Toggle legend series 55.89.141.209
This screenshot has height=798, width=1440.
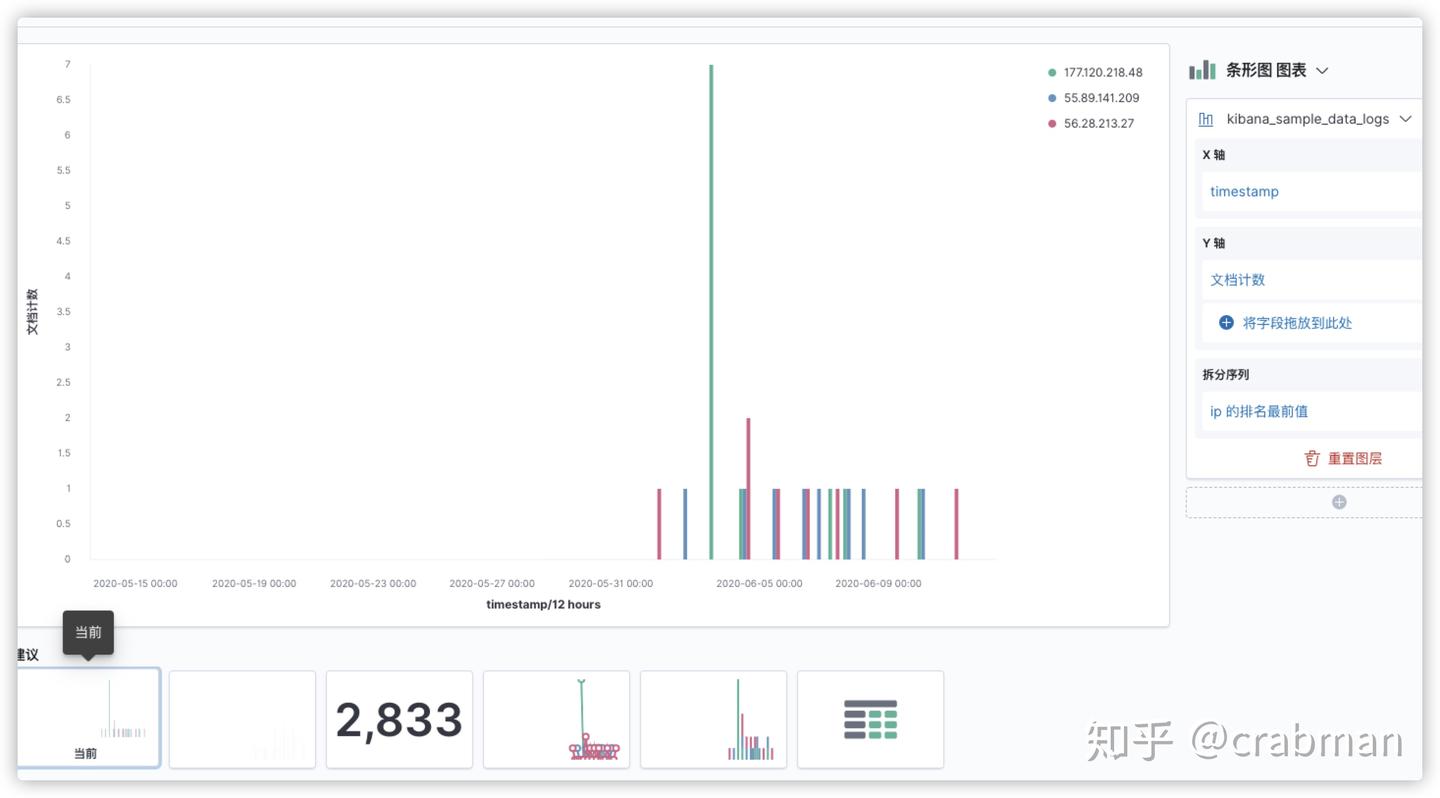1100,97
